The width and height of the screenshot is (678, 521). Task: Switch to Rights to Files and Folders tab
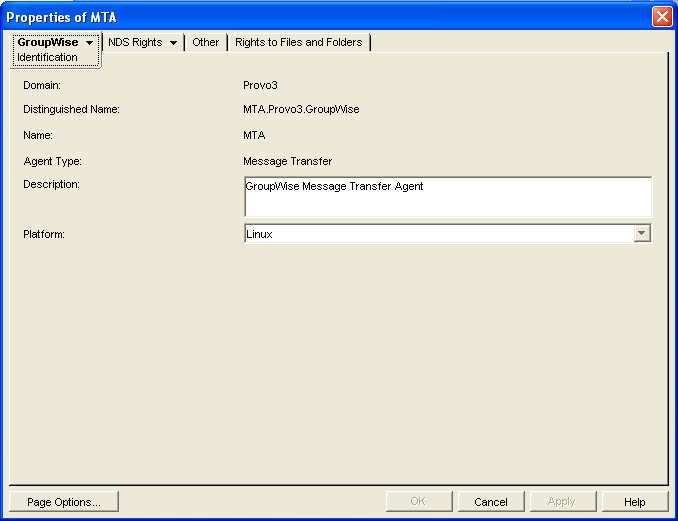299,42
